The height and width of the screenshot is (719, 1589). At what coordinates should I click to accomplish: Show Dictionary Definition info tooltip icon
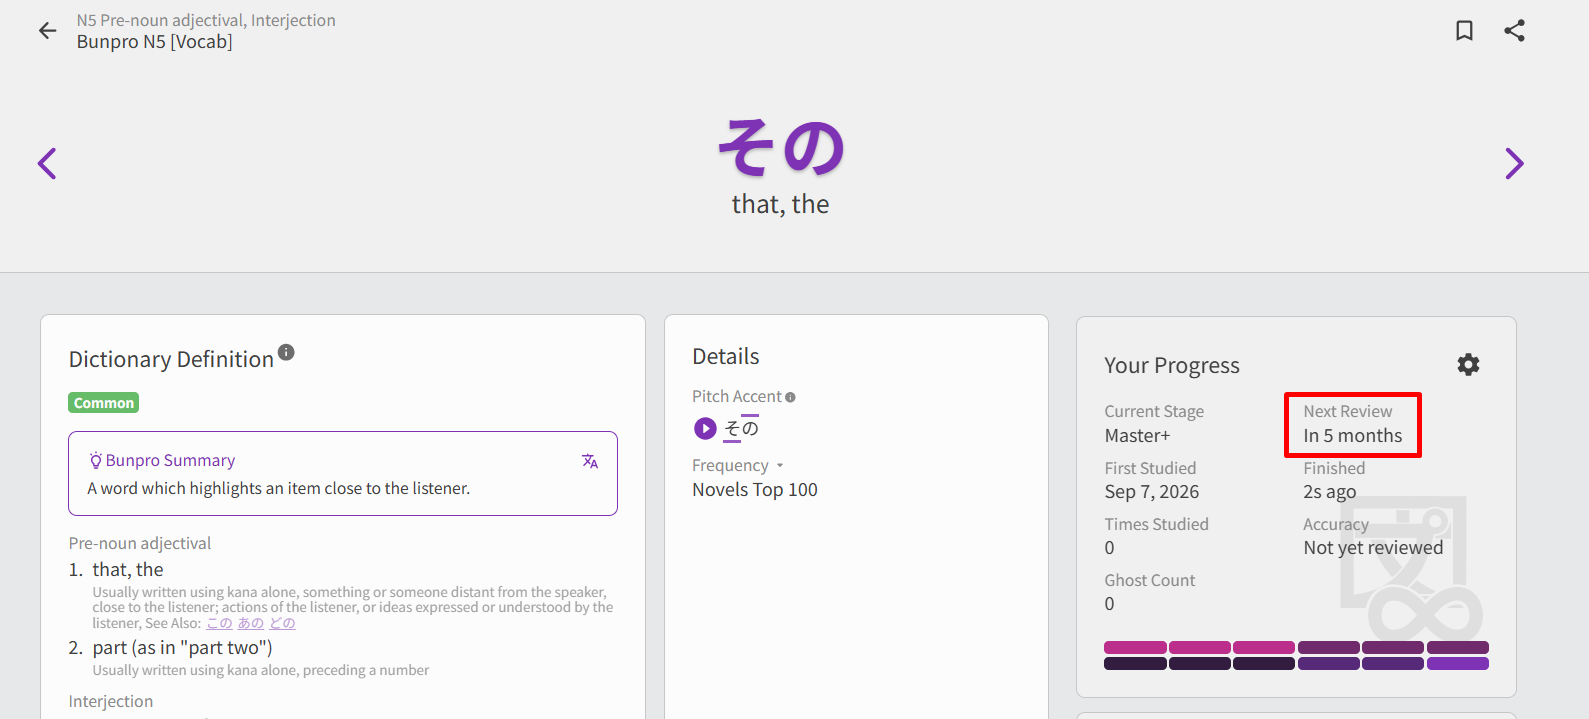[286, 352]
